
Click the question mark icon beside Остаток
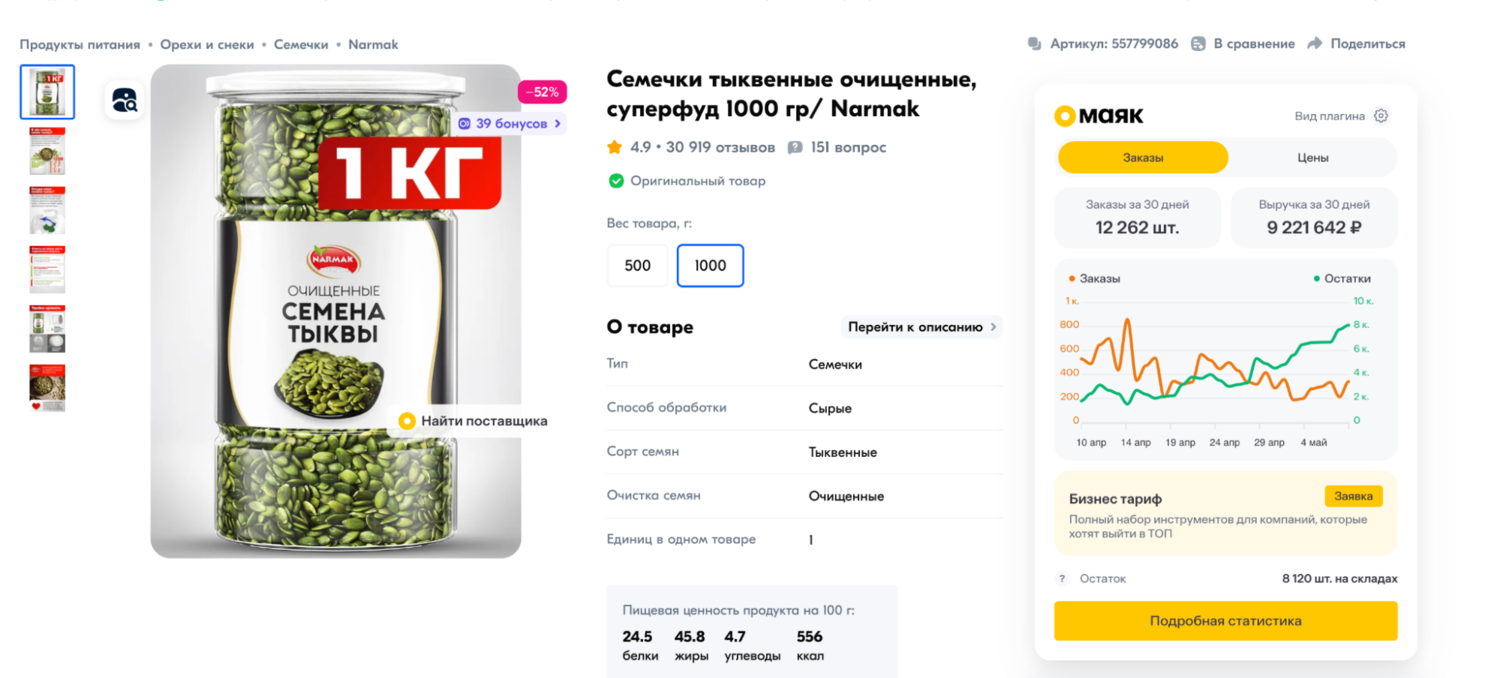point(1063,579)
